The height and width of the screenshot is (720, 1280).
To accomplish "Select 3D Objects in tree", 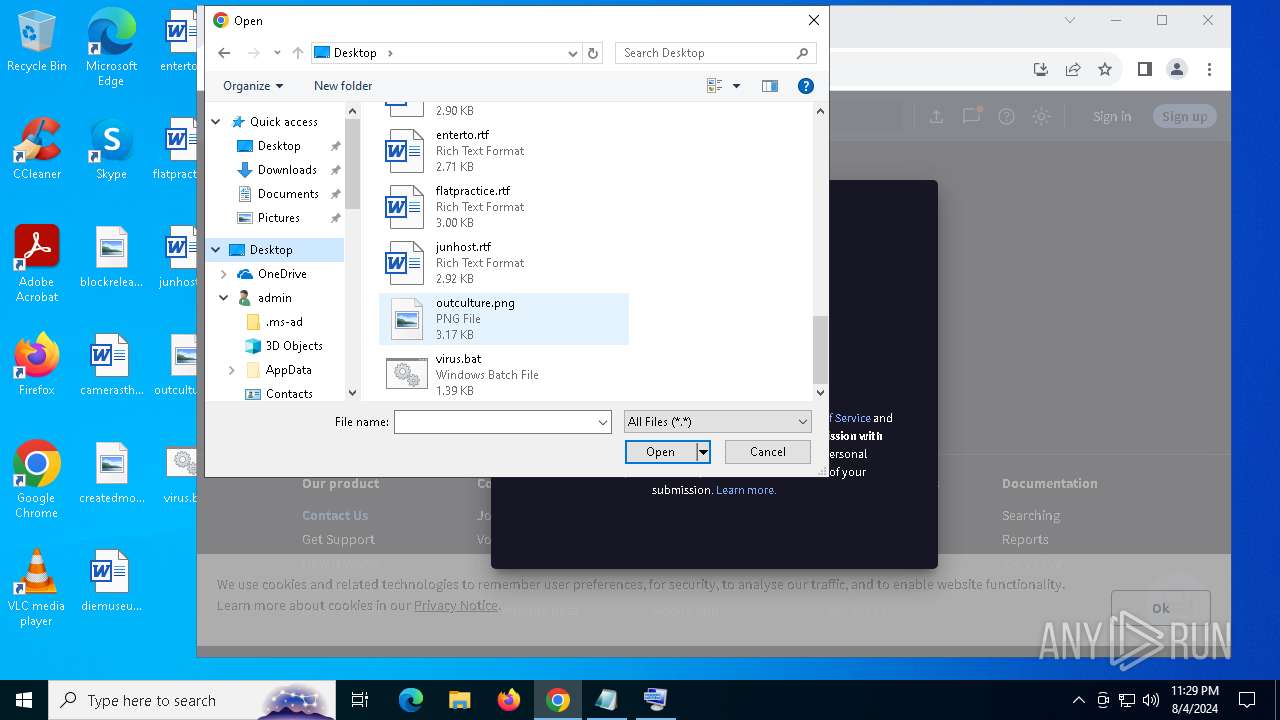I will [x=293, y=346].
